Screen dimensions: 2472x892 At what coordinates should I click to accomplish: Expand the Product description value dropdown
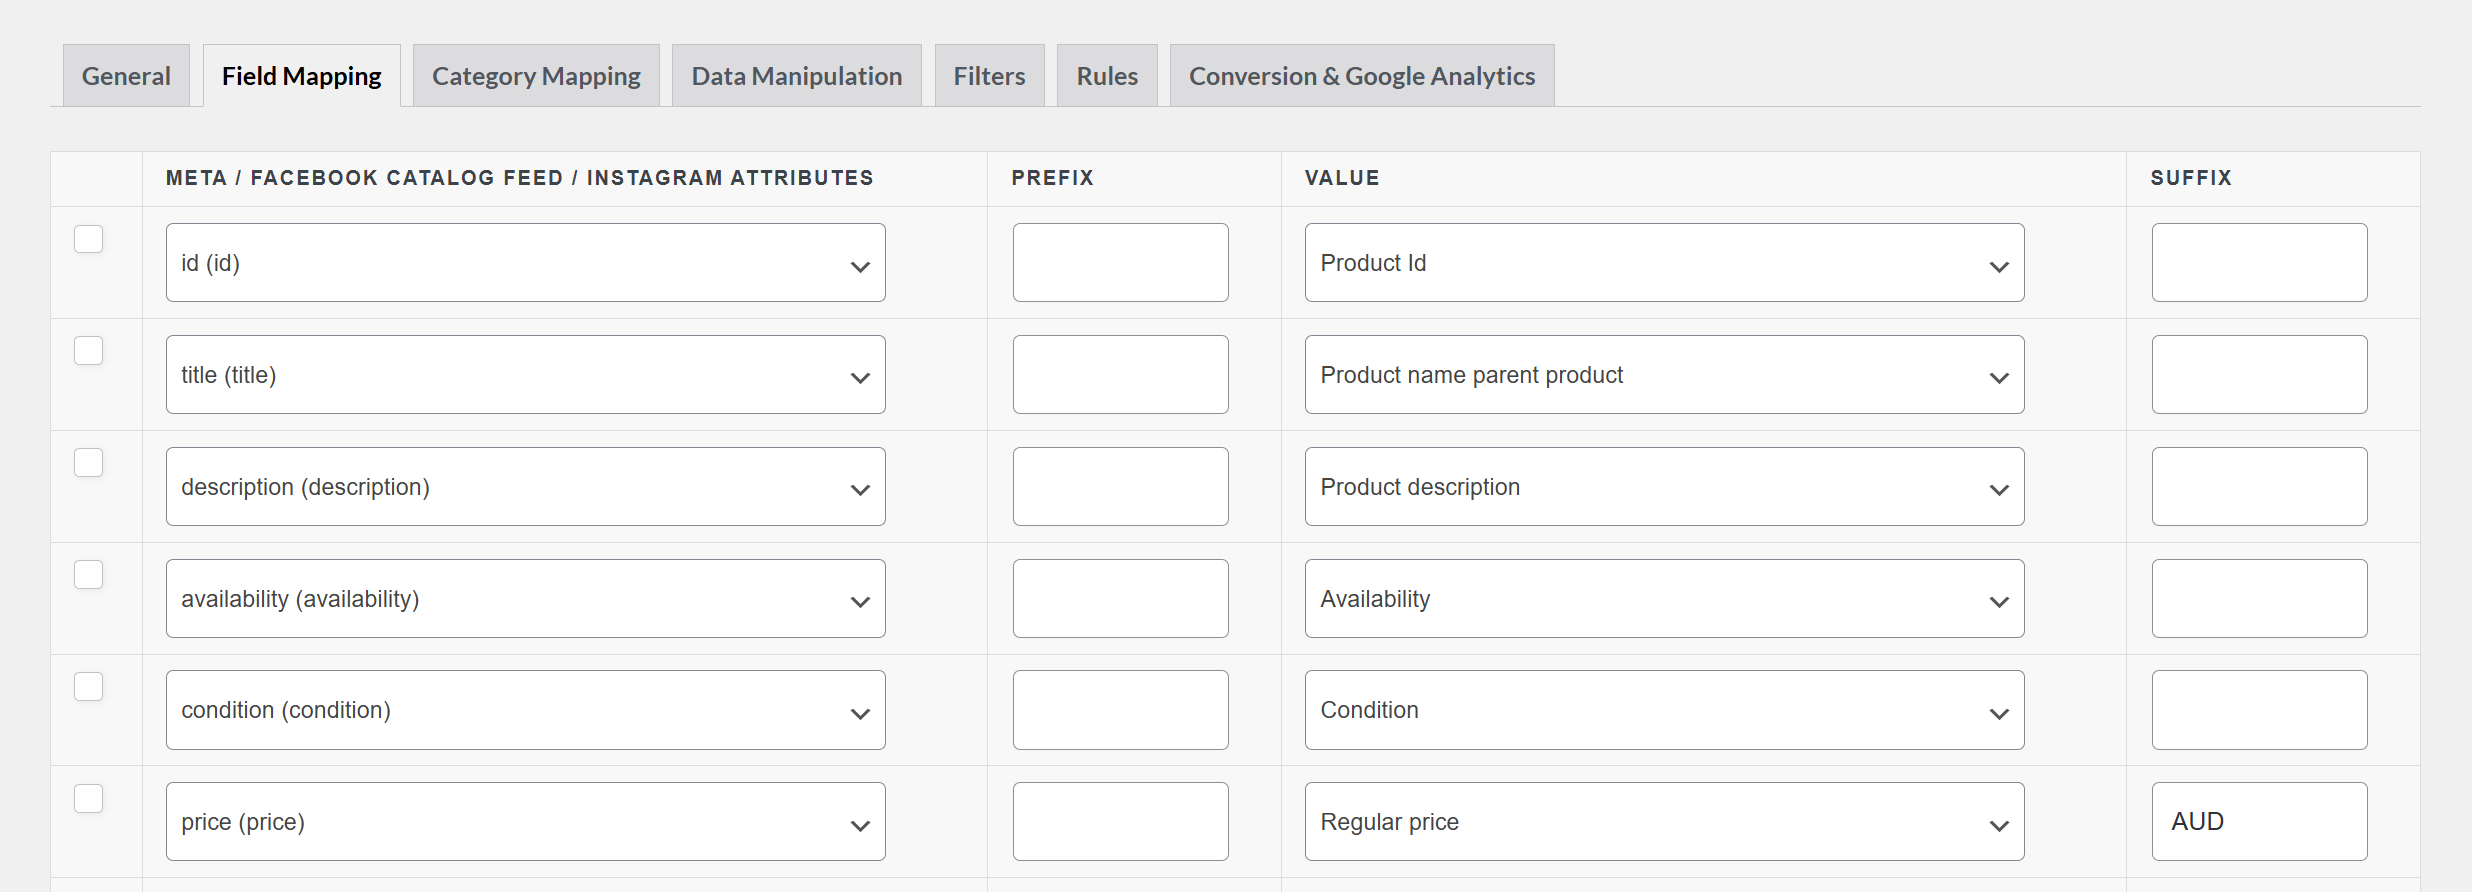(1664, 487)
